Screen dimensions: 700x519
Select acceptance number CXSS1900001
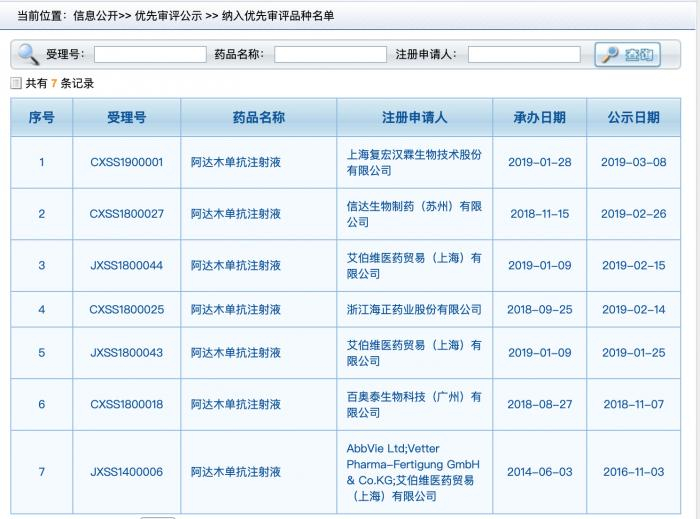coord(127,162)
